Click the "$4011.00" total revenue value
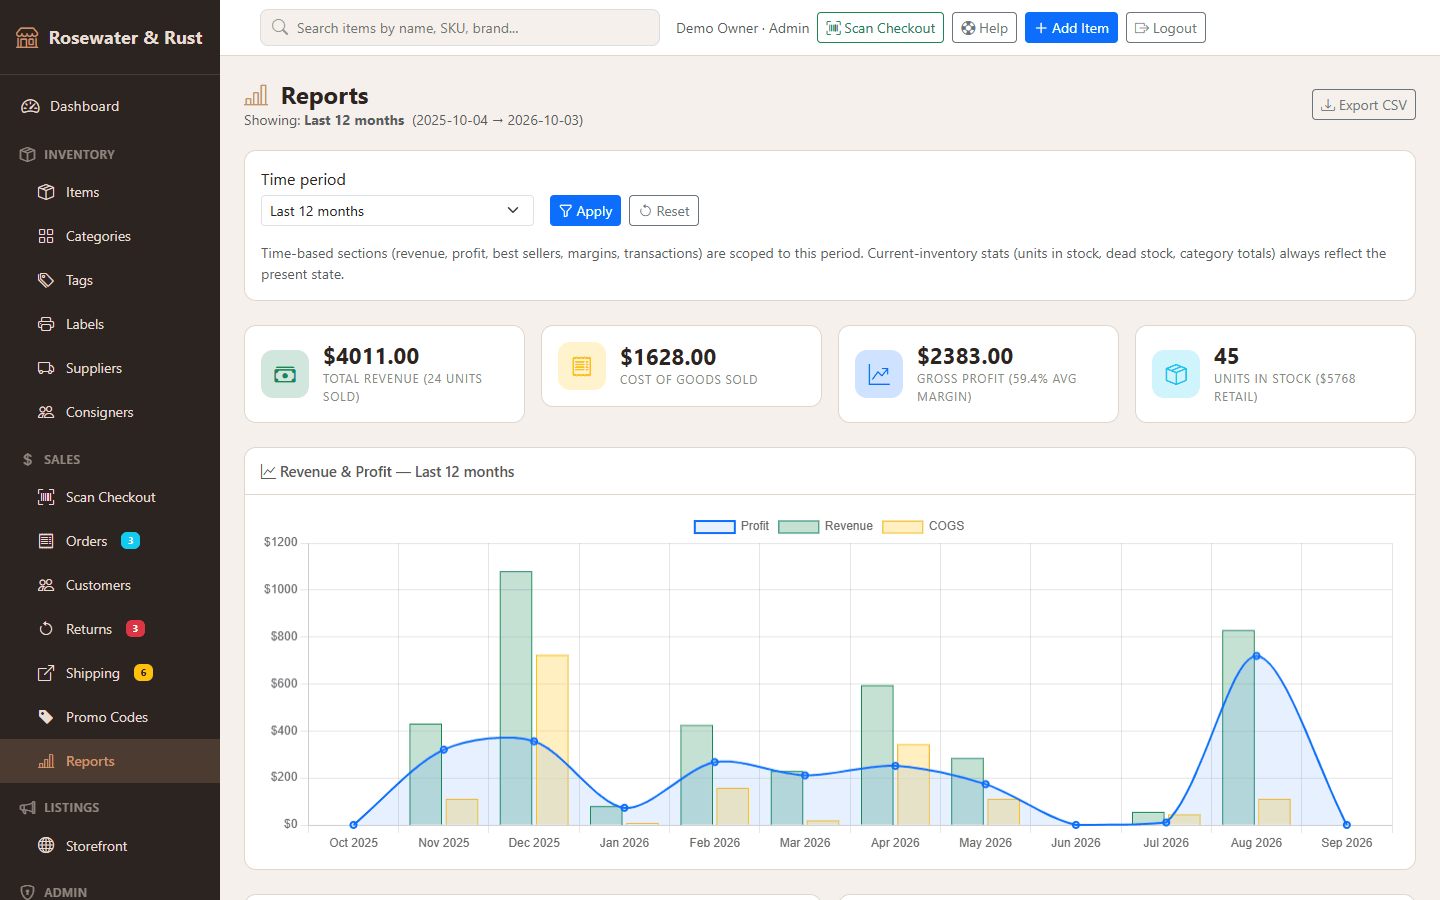 point(371,356)
